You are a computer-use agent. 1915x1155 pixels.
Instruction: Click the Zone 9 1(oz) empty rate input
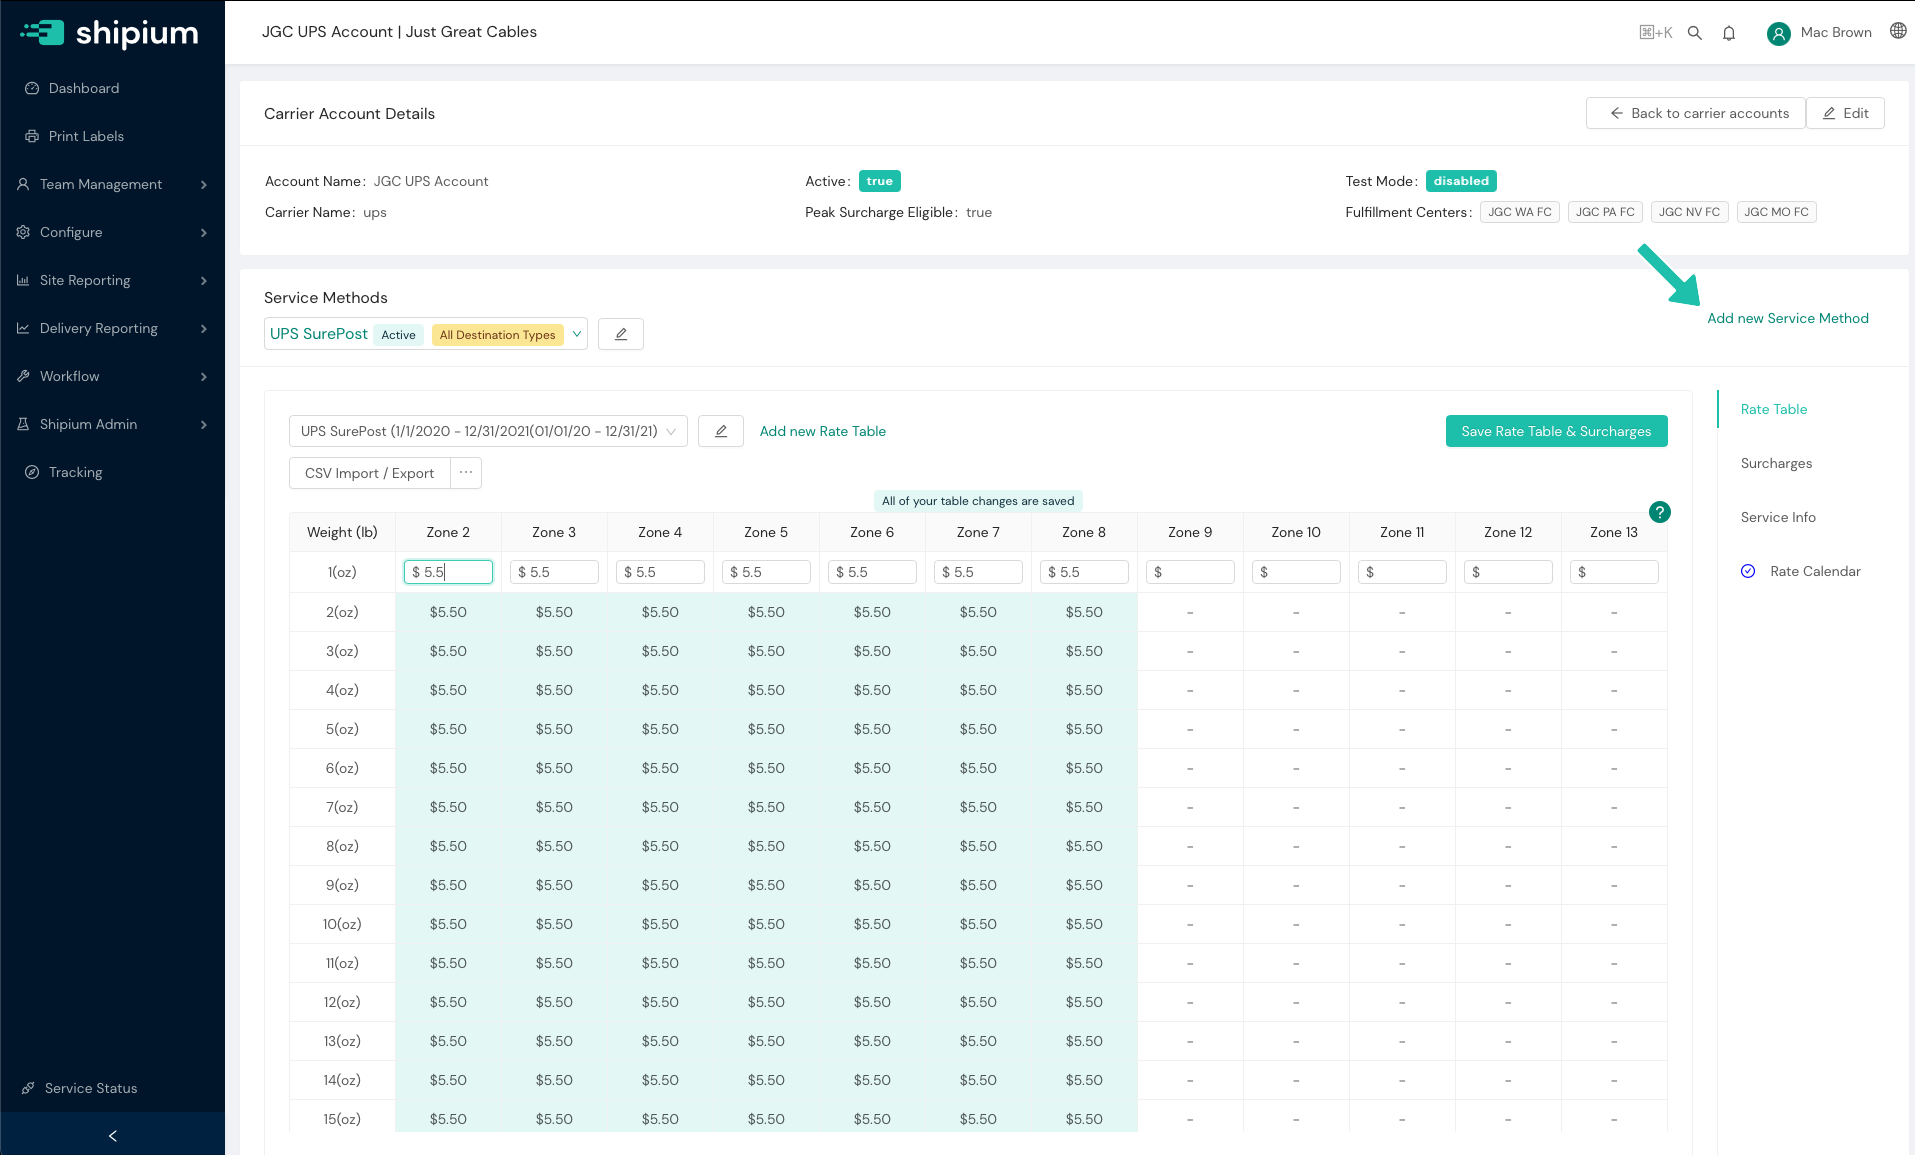[x=1190, y=572]
